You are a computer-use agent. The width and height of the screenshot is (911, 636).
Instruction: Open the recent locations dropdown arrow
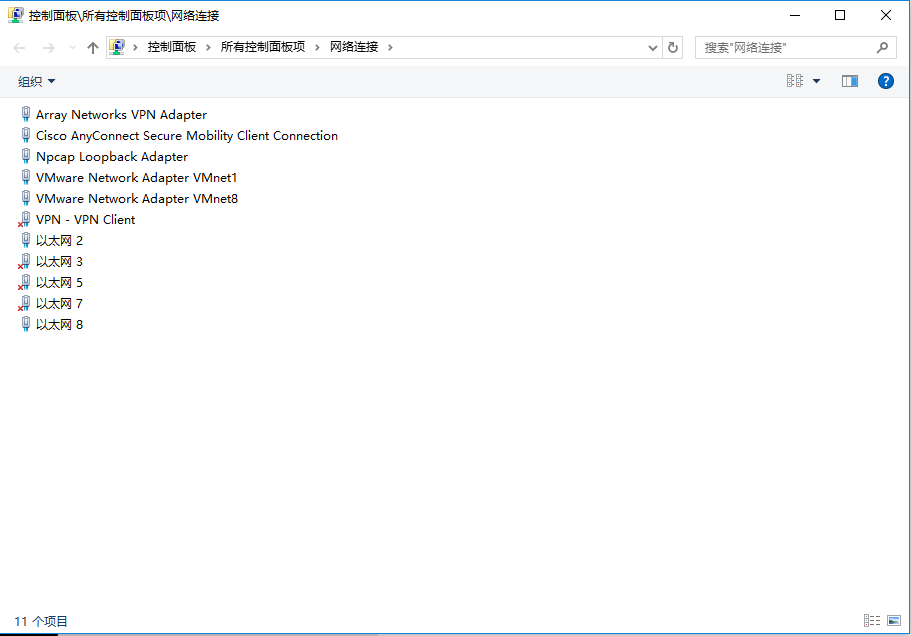pos(72,48)
